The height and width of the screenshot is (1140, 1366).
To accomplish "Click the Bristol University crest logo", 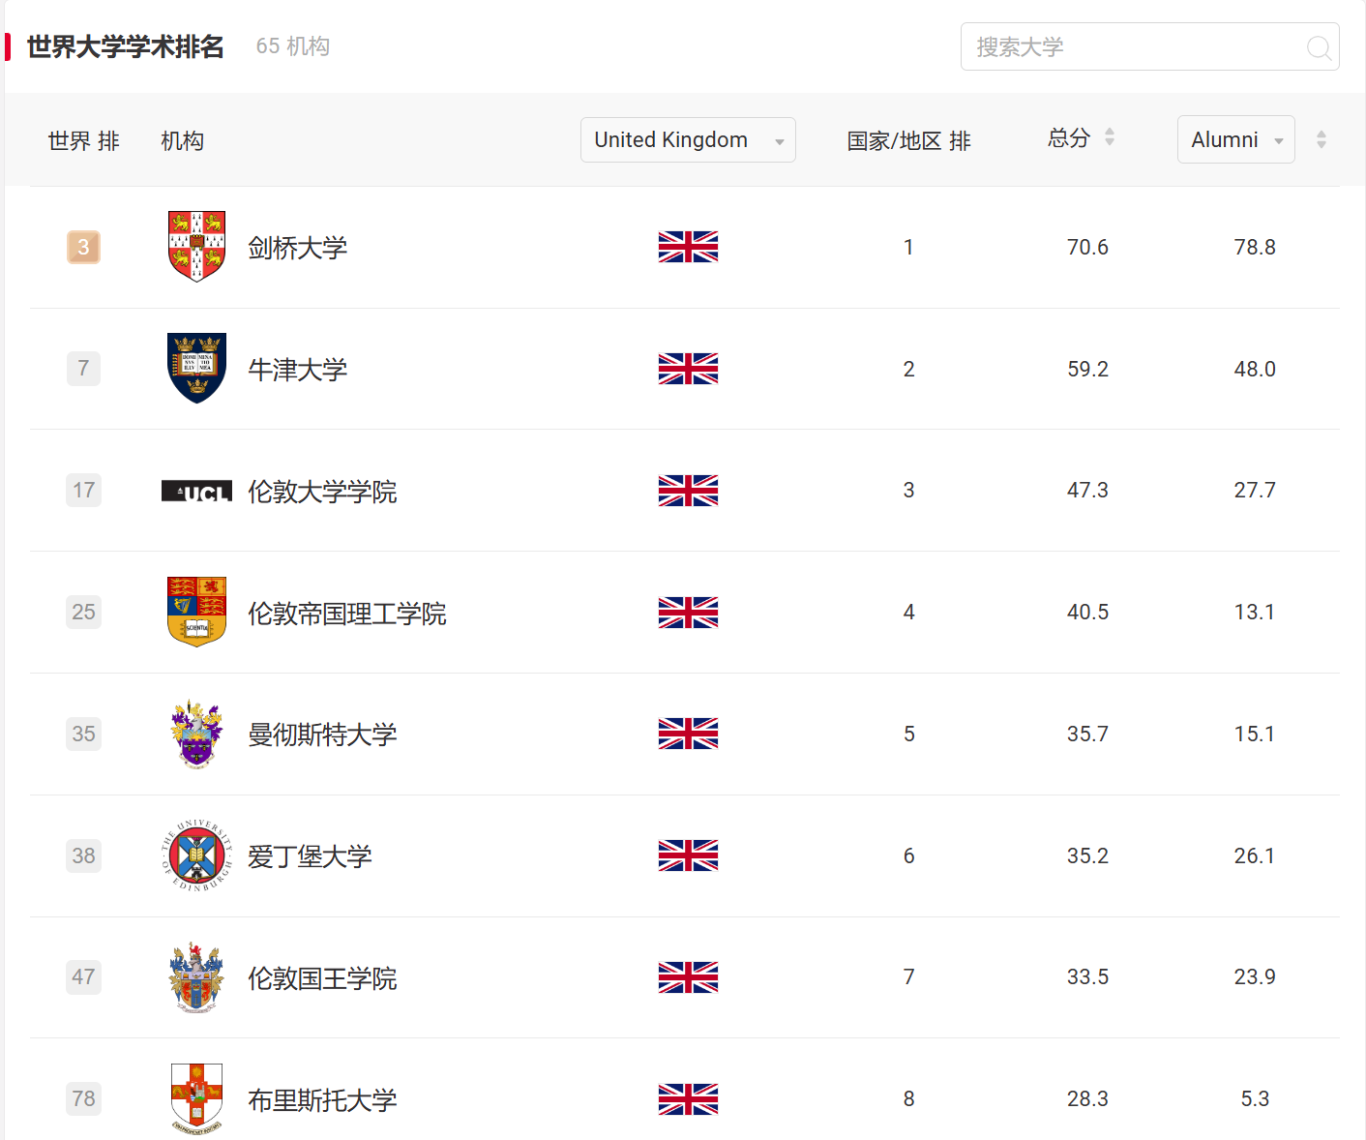I will [197, 1099].
